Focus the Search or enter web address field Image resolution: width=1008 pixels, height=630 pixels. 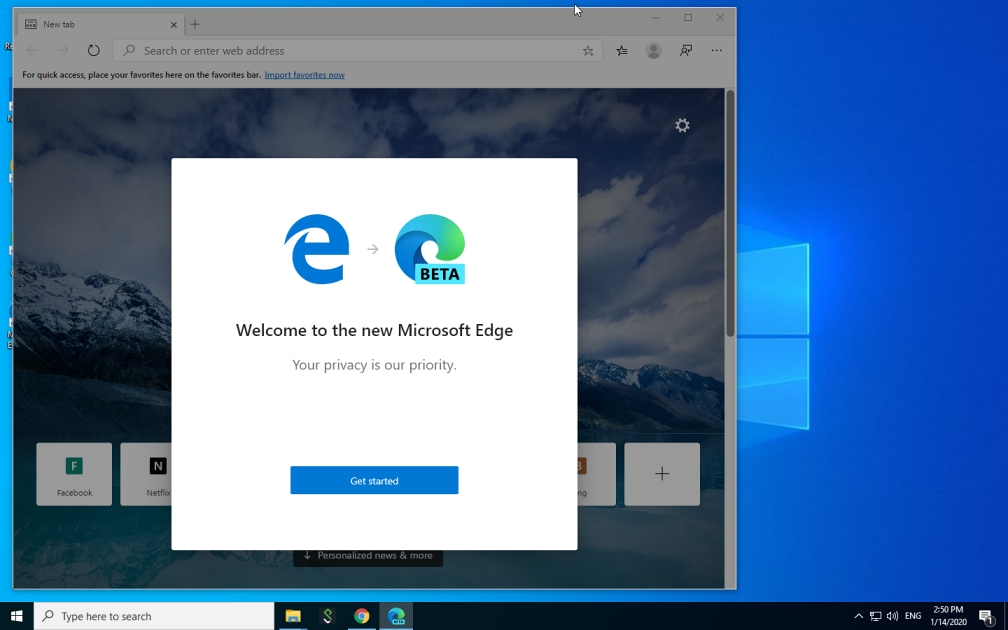pos(357,50)
